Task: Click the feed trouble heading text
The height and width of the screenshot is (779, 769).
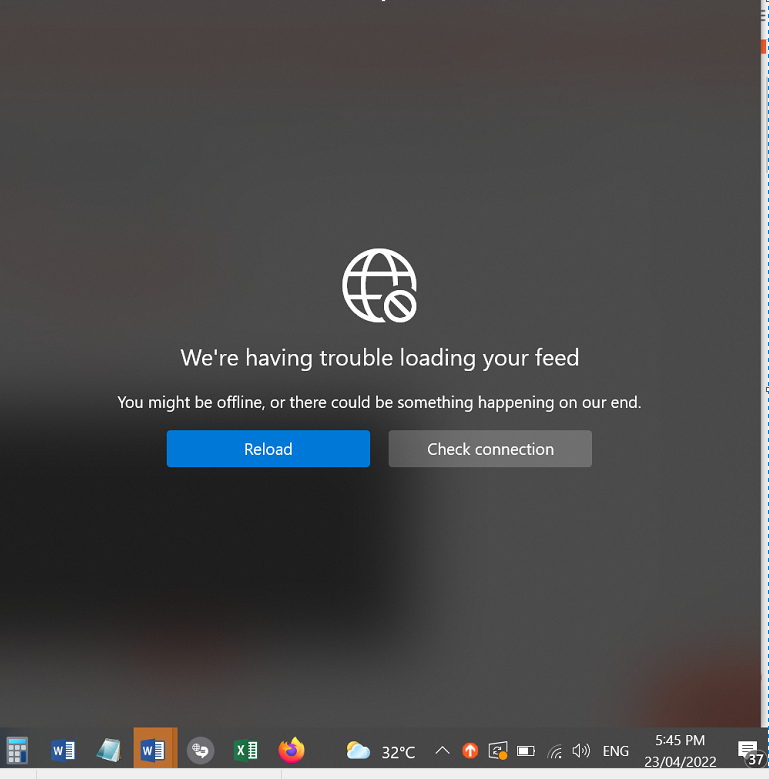Action: (x=380, y=358)
